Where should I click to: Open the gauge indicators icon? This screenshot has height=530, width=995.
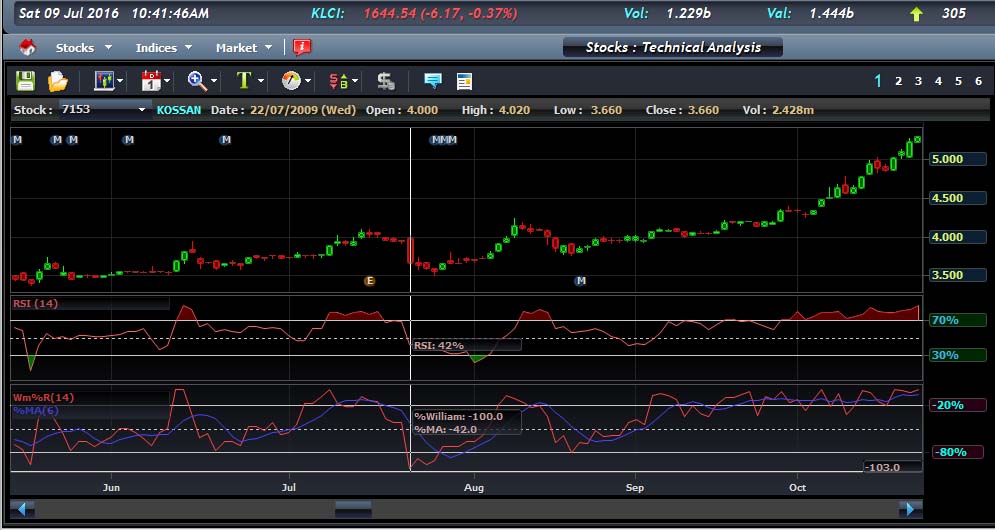[291, 81]
